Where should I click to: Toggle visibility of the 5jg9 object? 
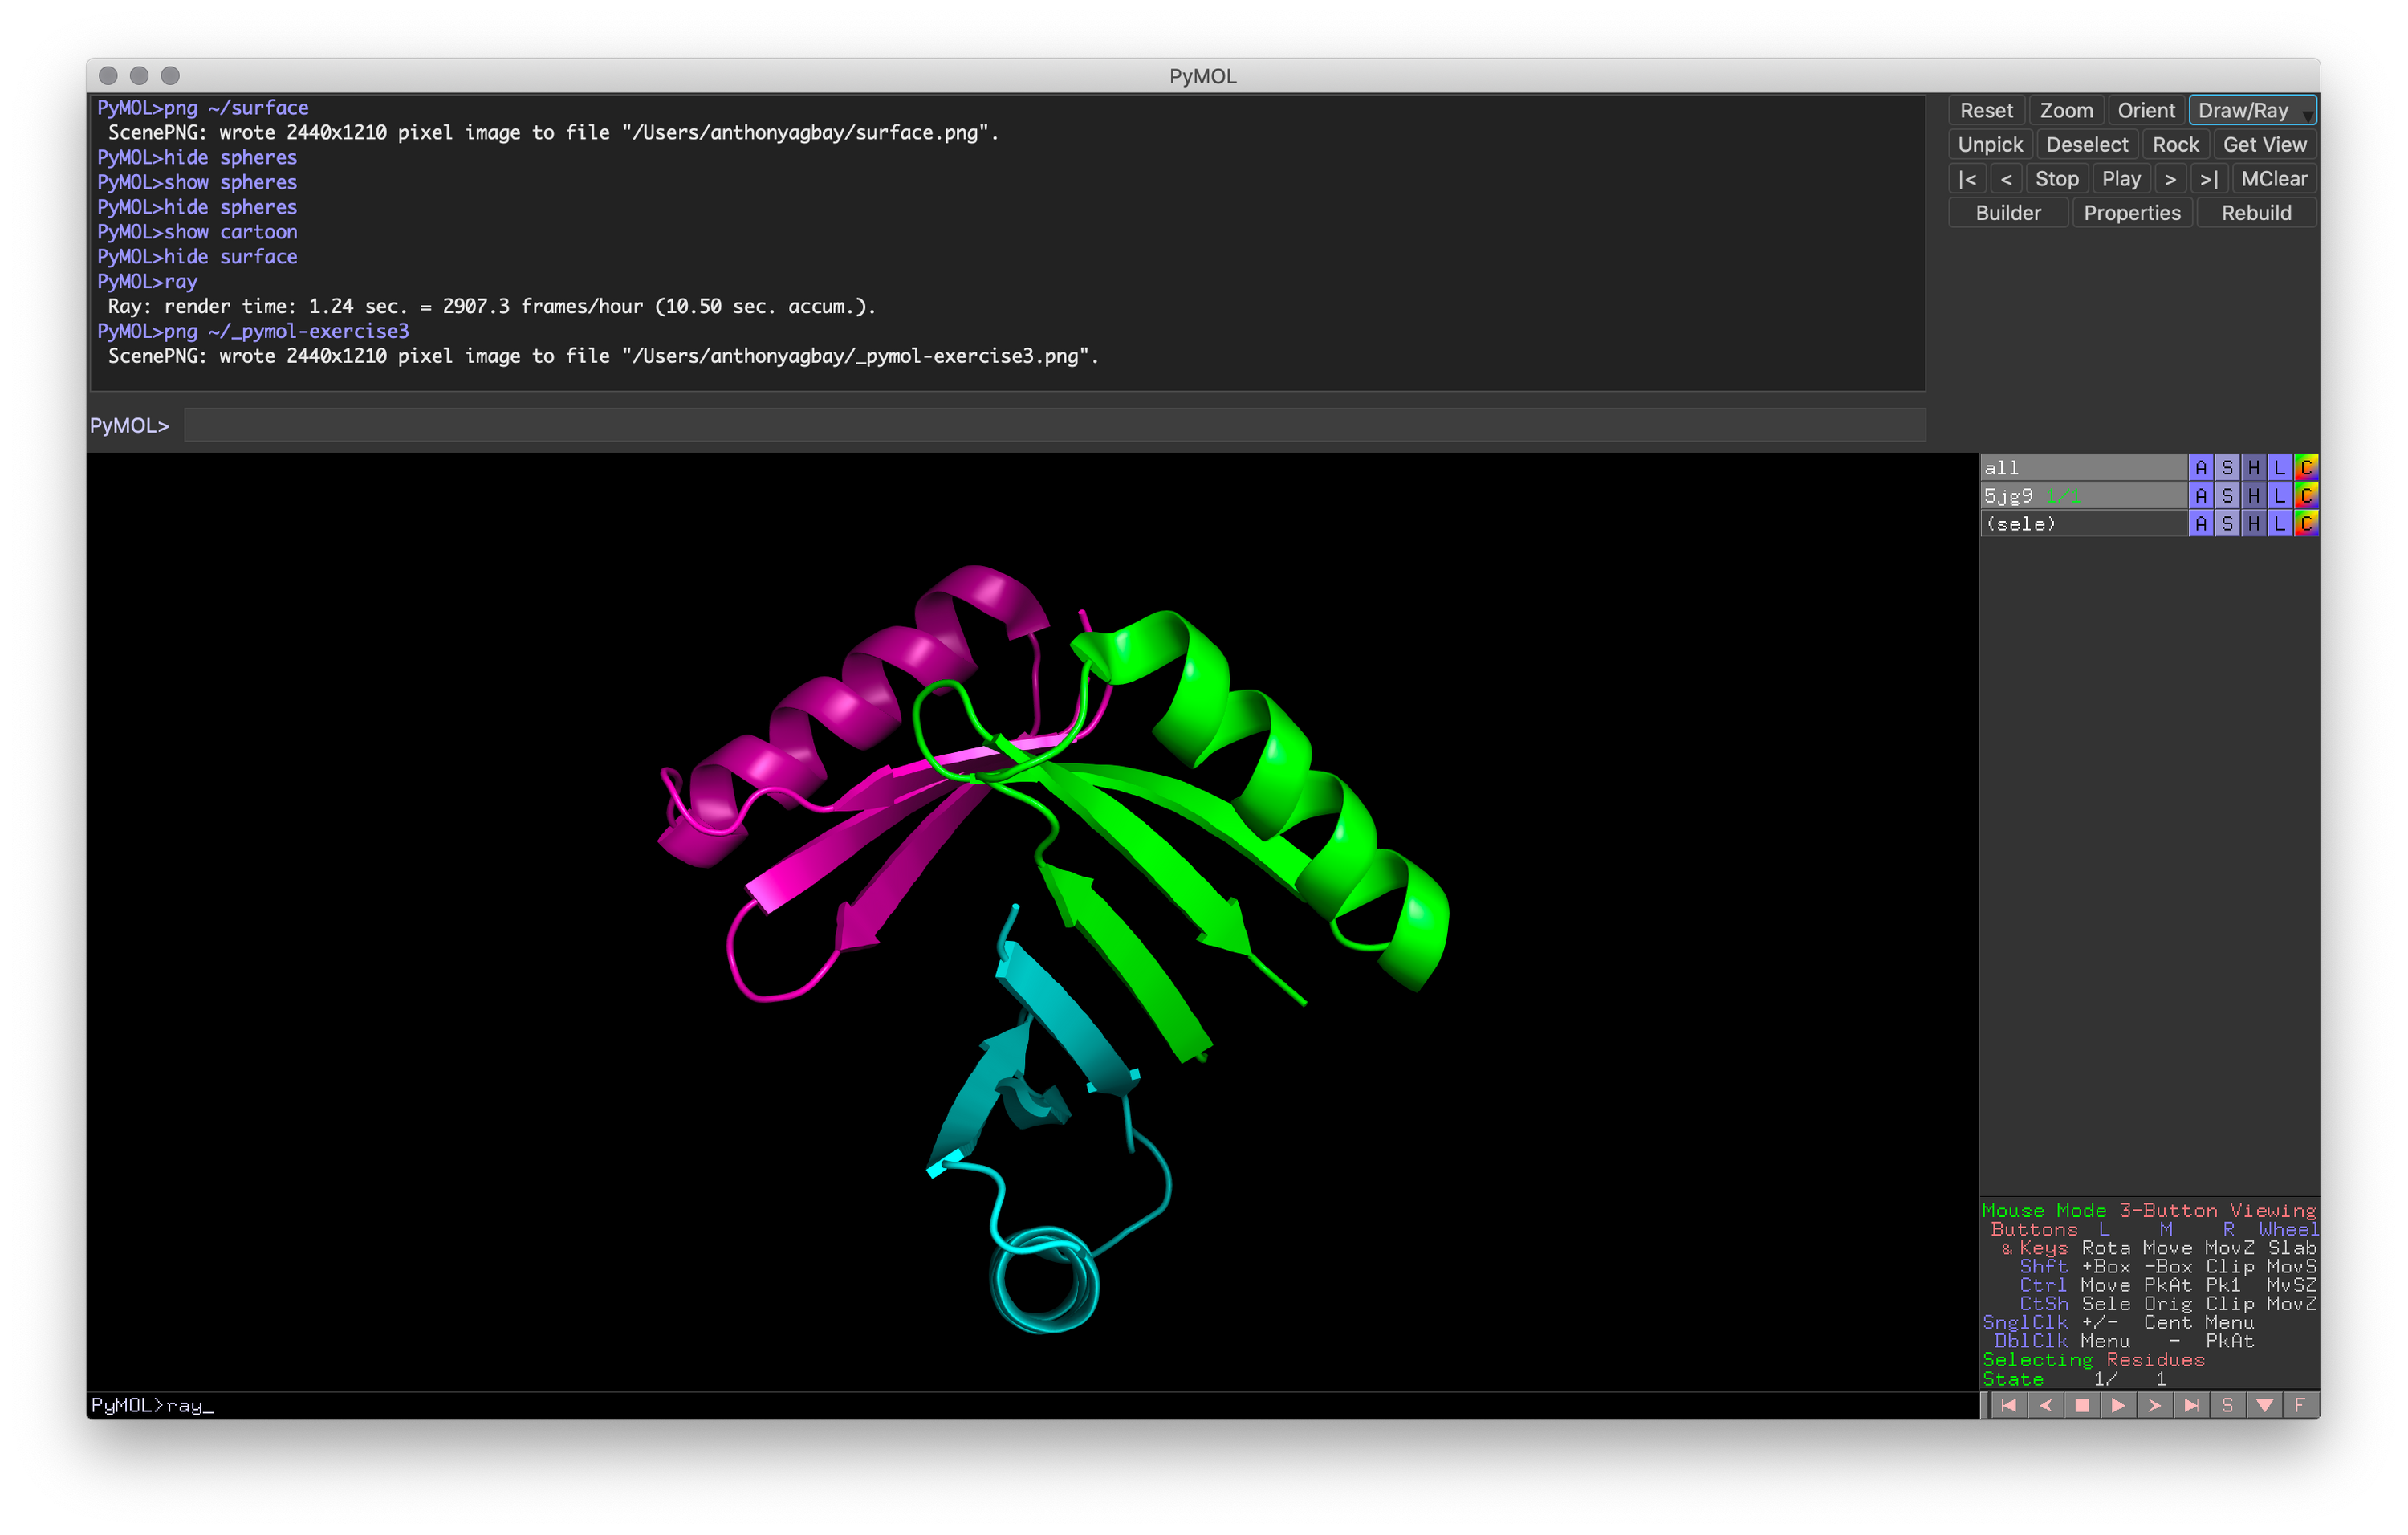(2083, 495)
